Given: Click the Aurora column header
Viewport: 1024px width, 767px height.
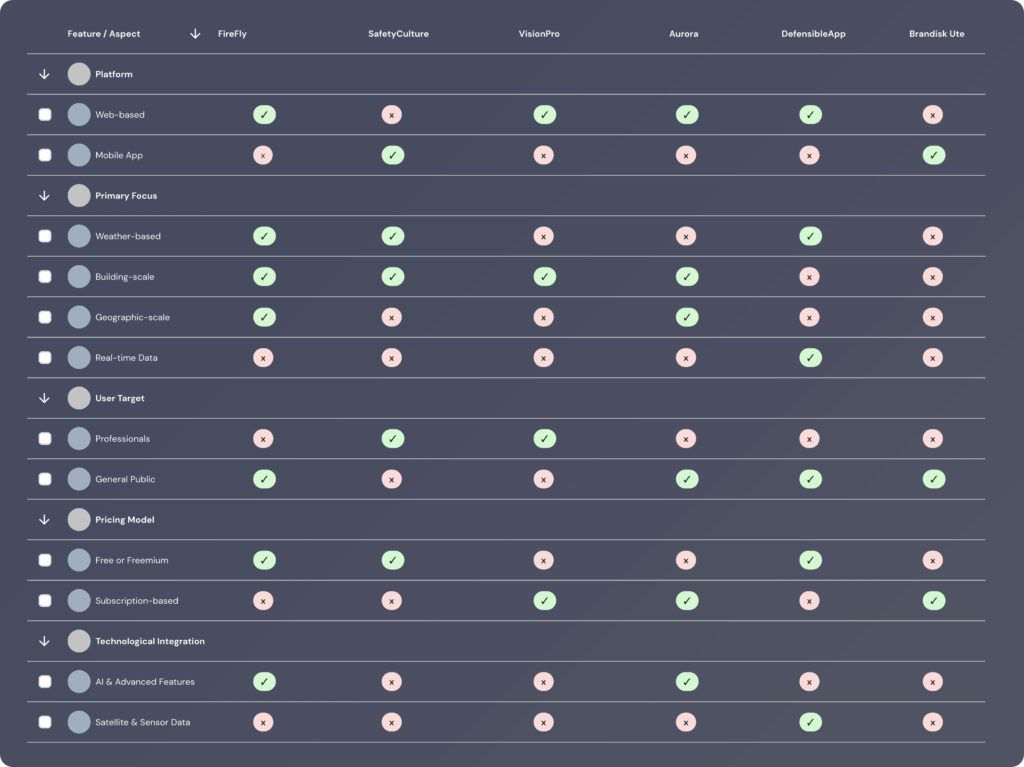Looking at the screenshot, I should [684, 34].
